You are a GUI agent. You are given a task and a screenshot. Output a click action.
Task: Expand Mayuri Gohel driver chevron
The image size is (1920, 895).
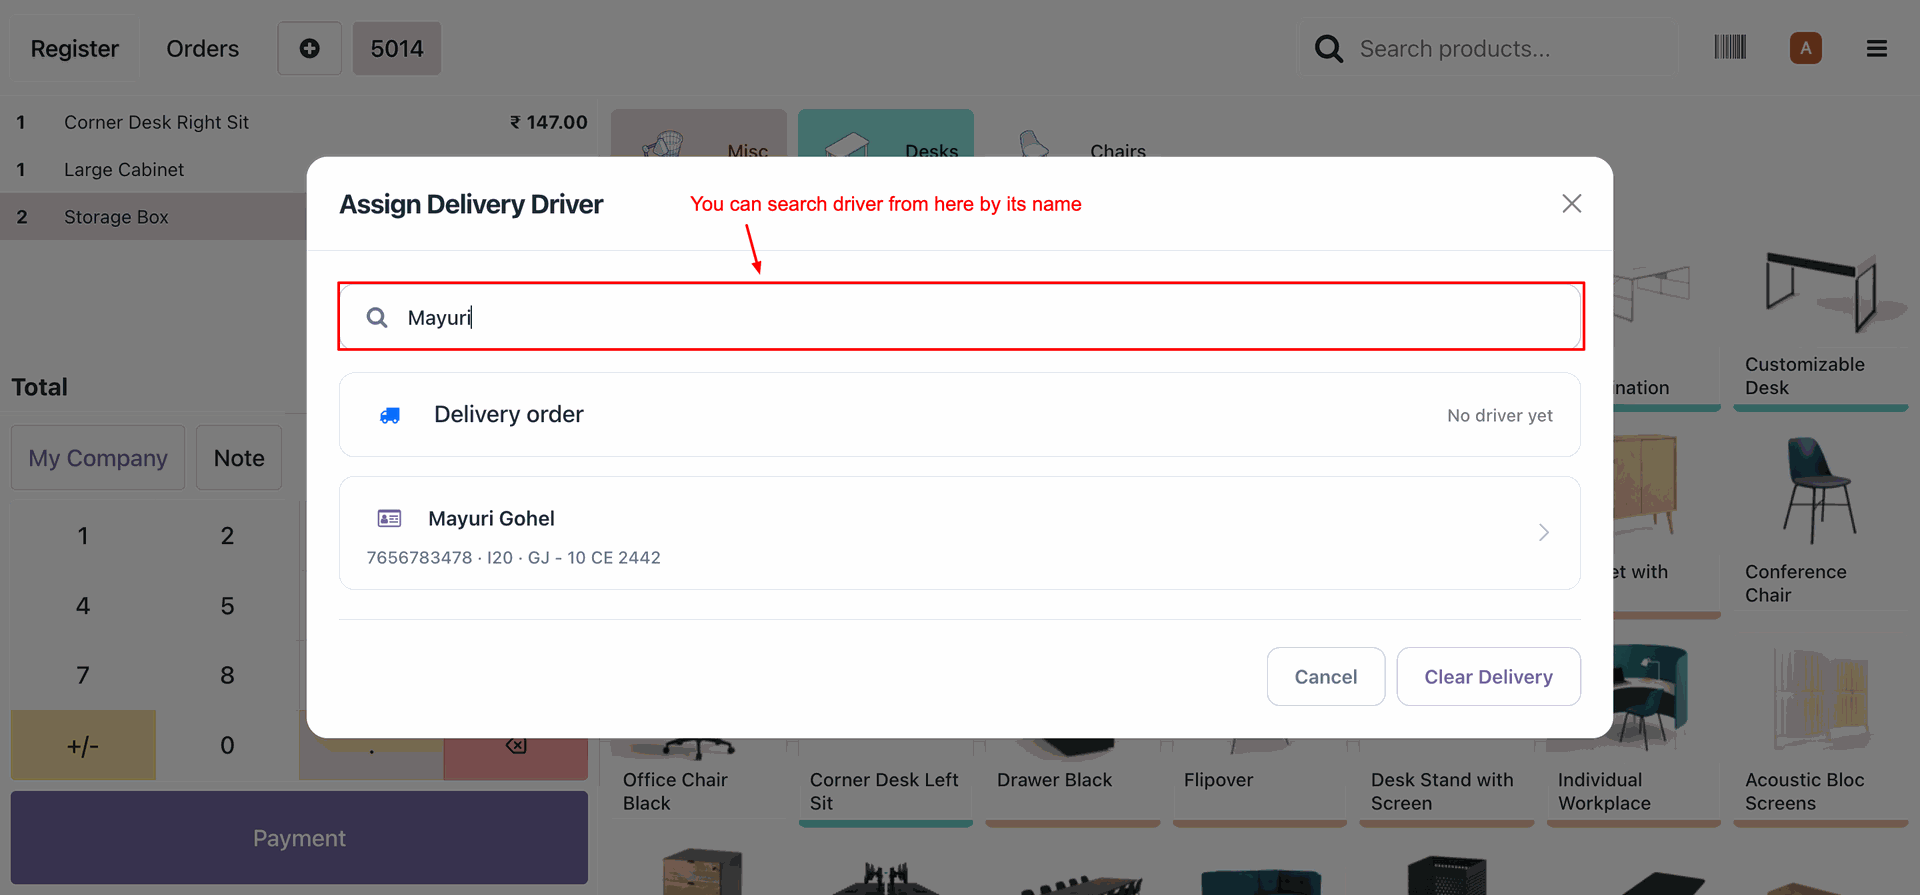1544,532
